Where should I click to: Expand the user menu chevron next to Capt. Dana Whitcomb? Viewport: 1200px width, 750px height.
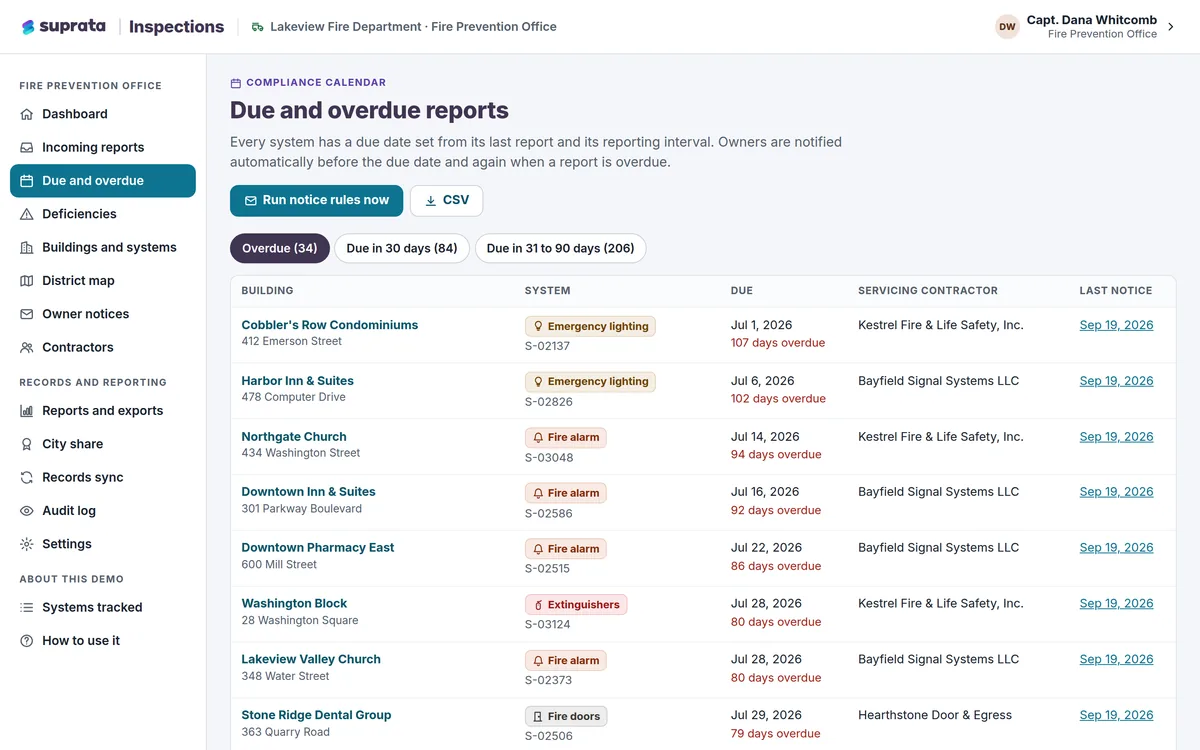point(1171,27)
